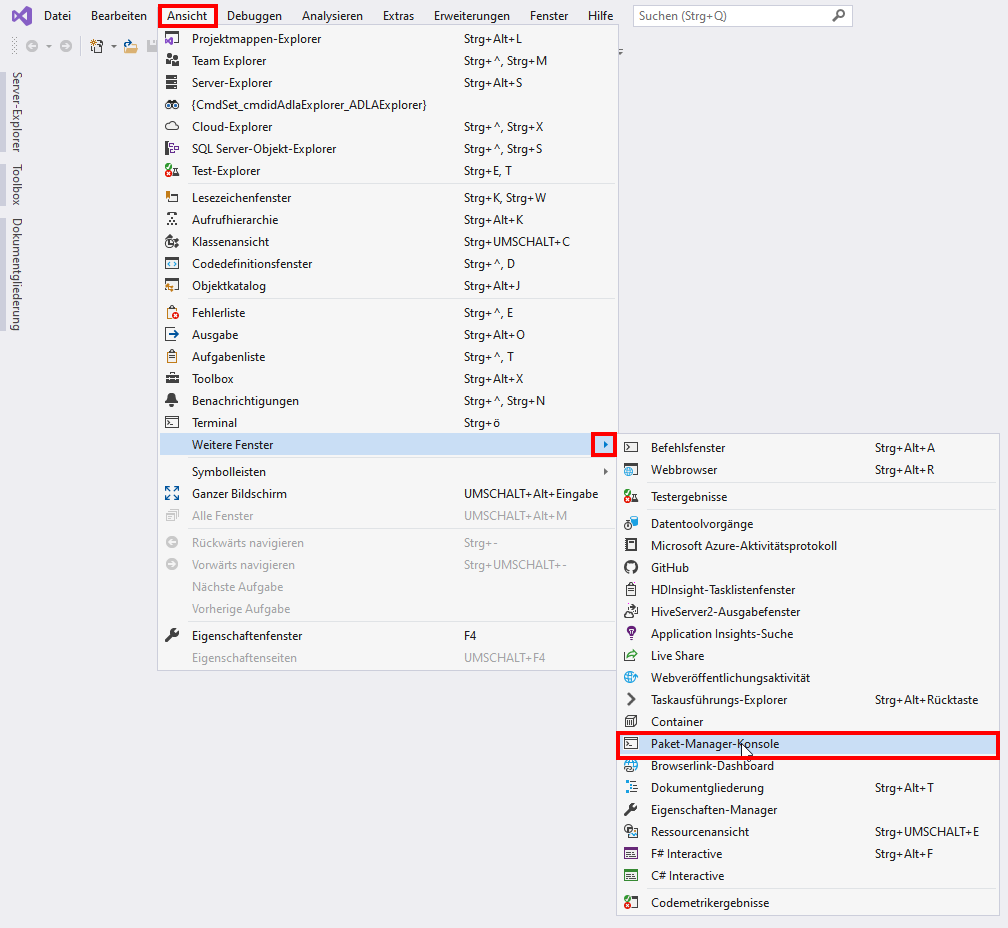Click the Application Insights-Suche lightbulb icon
The width and height of the screenshot is (1008, 928).
[631, 634]
